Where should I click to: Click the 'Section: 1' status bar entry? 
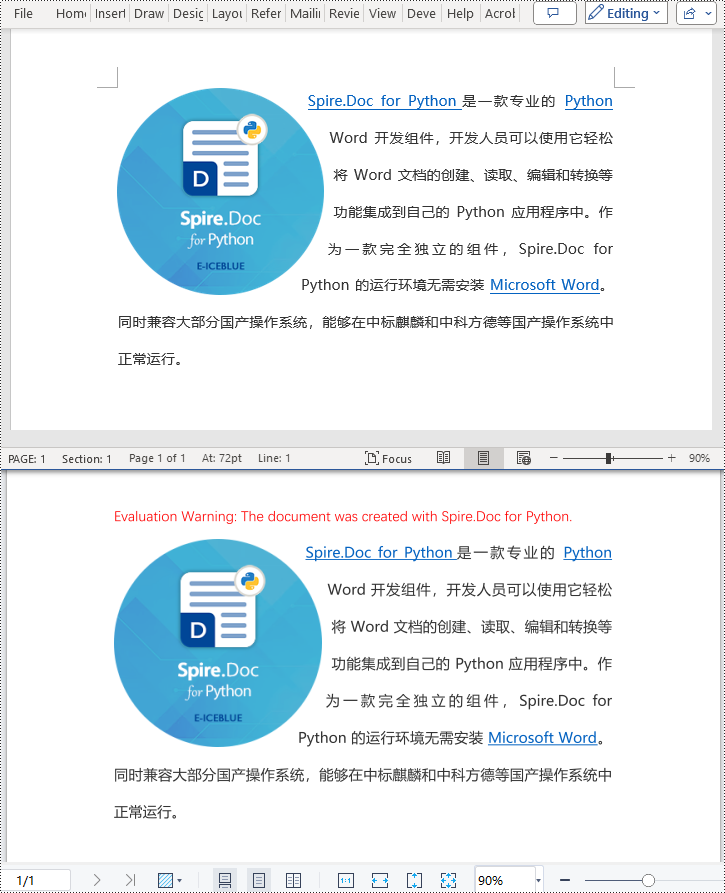click(x=87, y=458)
